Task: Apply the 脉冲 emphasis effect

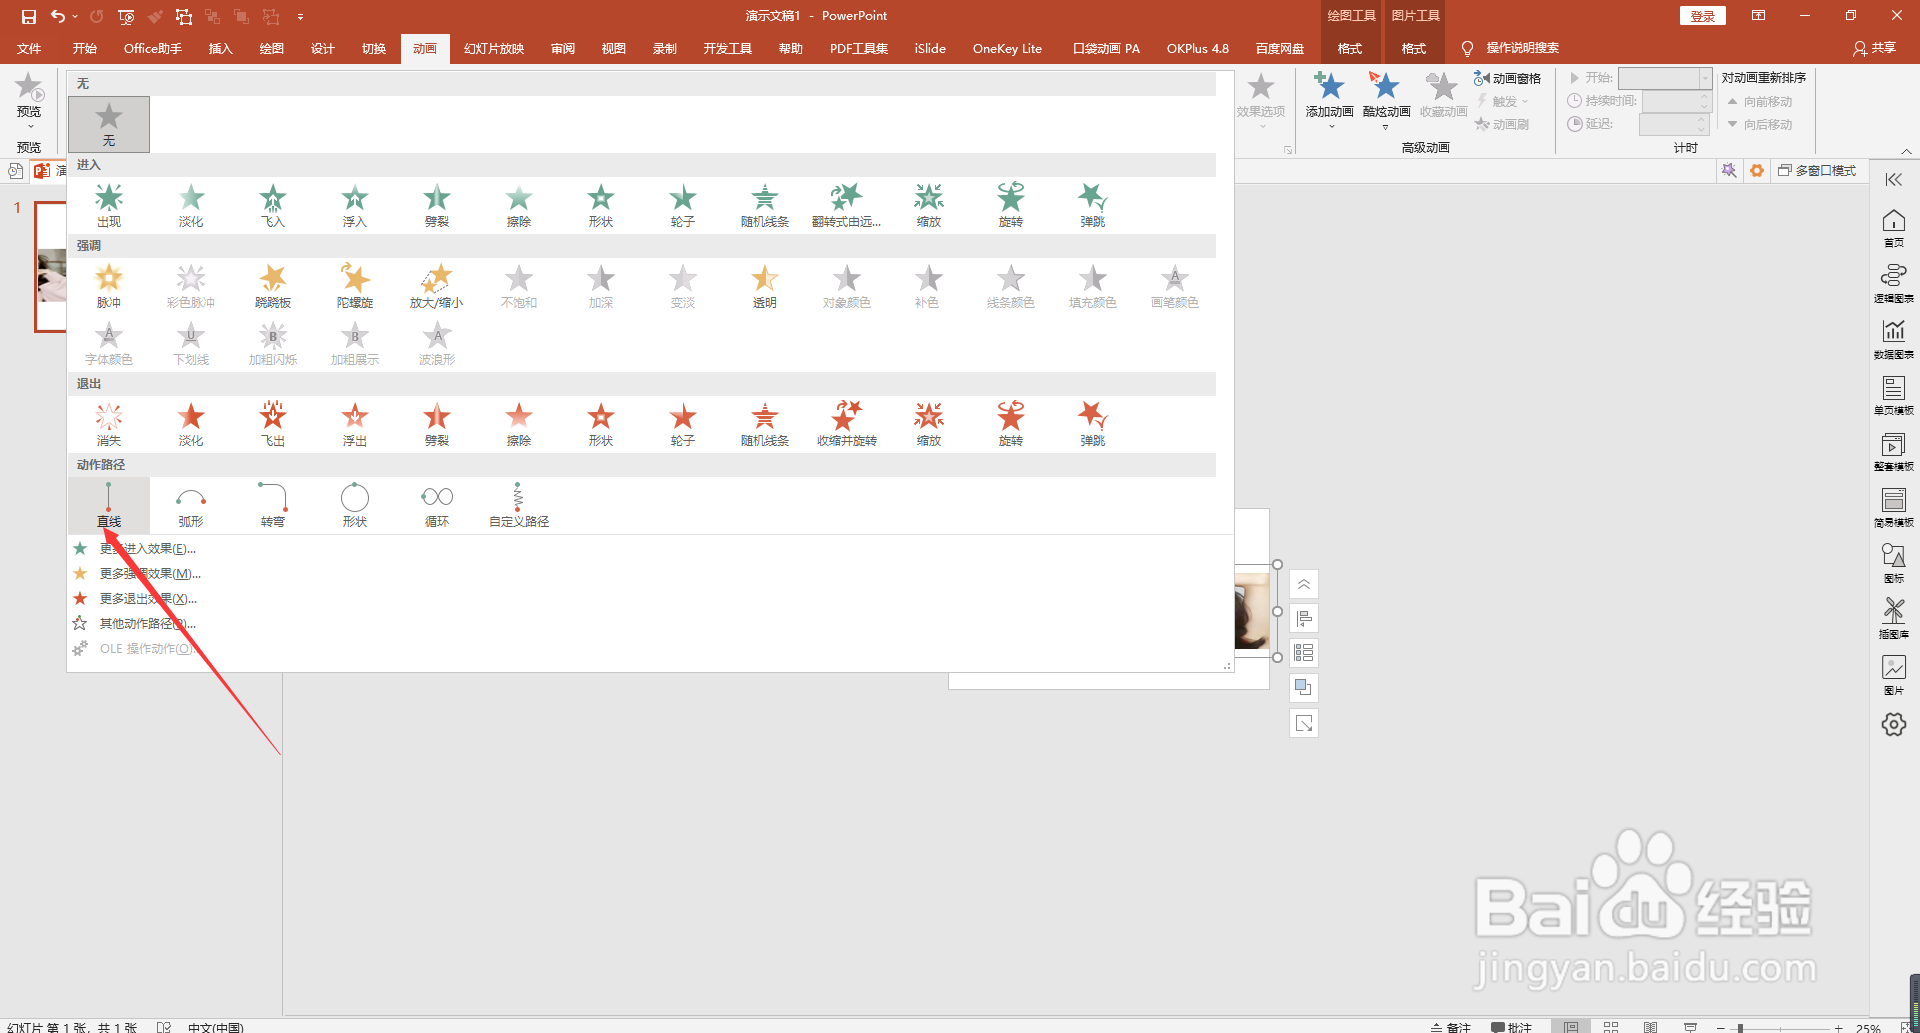Action: tap(109, 286)
